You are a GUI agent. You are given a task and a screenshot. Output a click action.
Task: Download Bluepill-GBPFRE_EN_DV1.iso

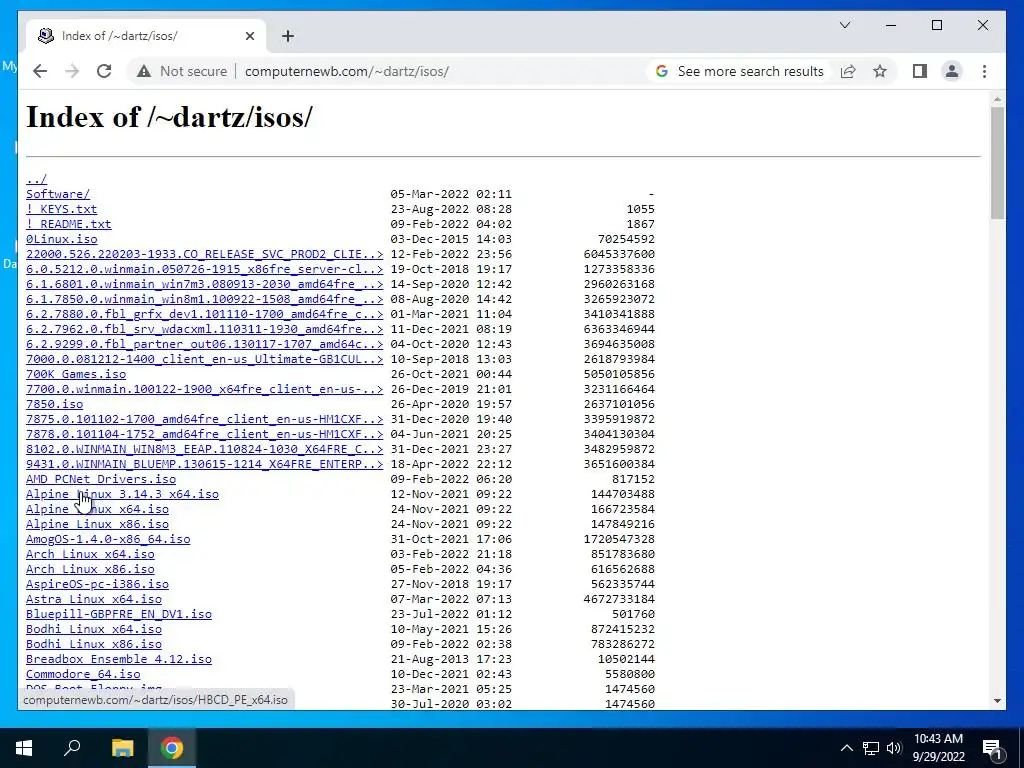pos(119,615)
